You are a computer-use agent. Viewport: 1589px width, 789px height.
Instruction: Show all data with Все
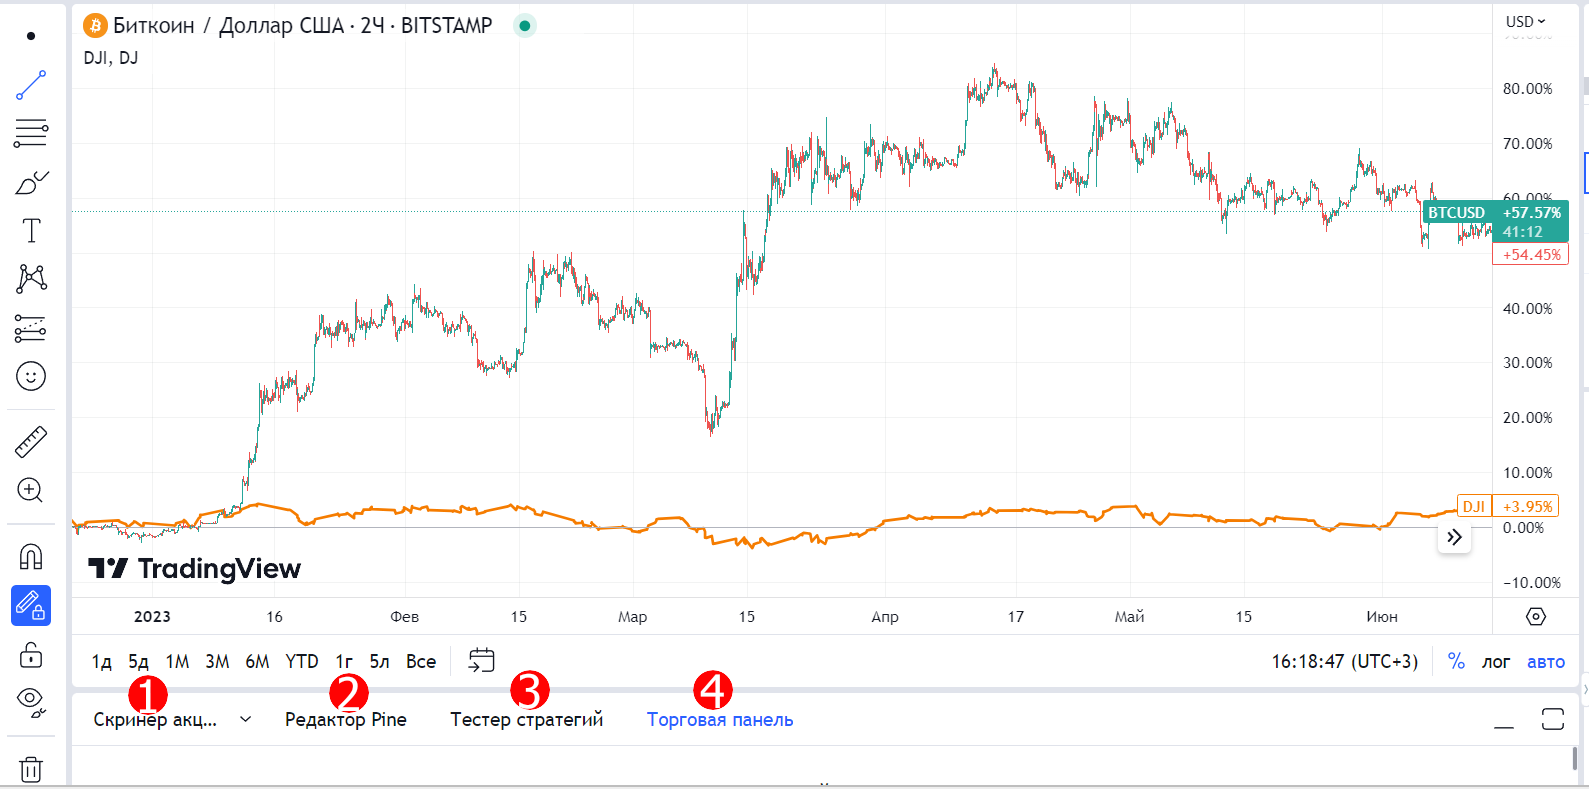pos(421,661)
